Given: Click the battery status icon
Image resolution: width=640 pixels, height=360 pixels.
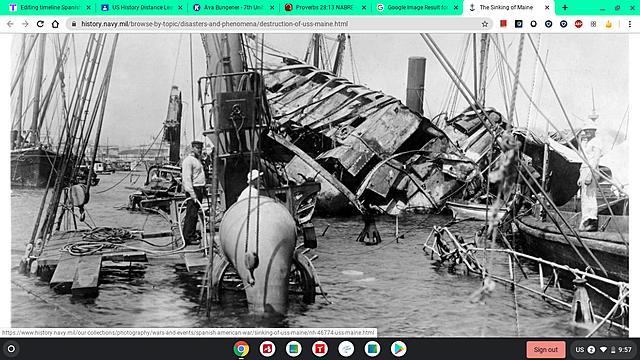Looking at the screenshot, I should (x=613, y=350).
